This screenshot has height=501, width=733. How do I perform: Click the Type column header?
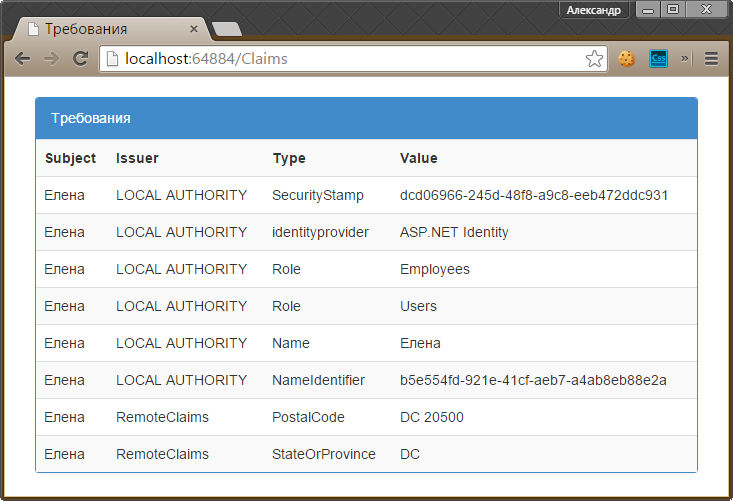pos(289,158)
